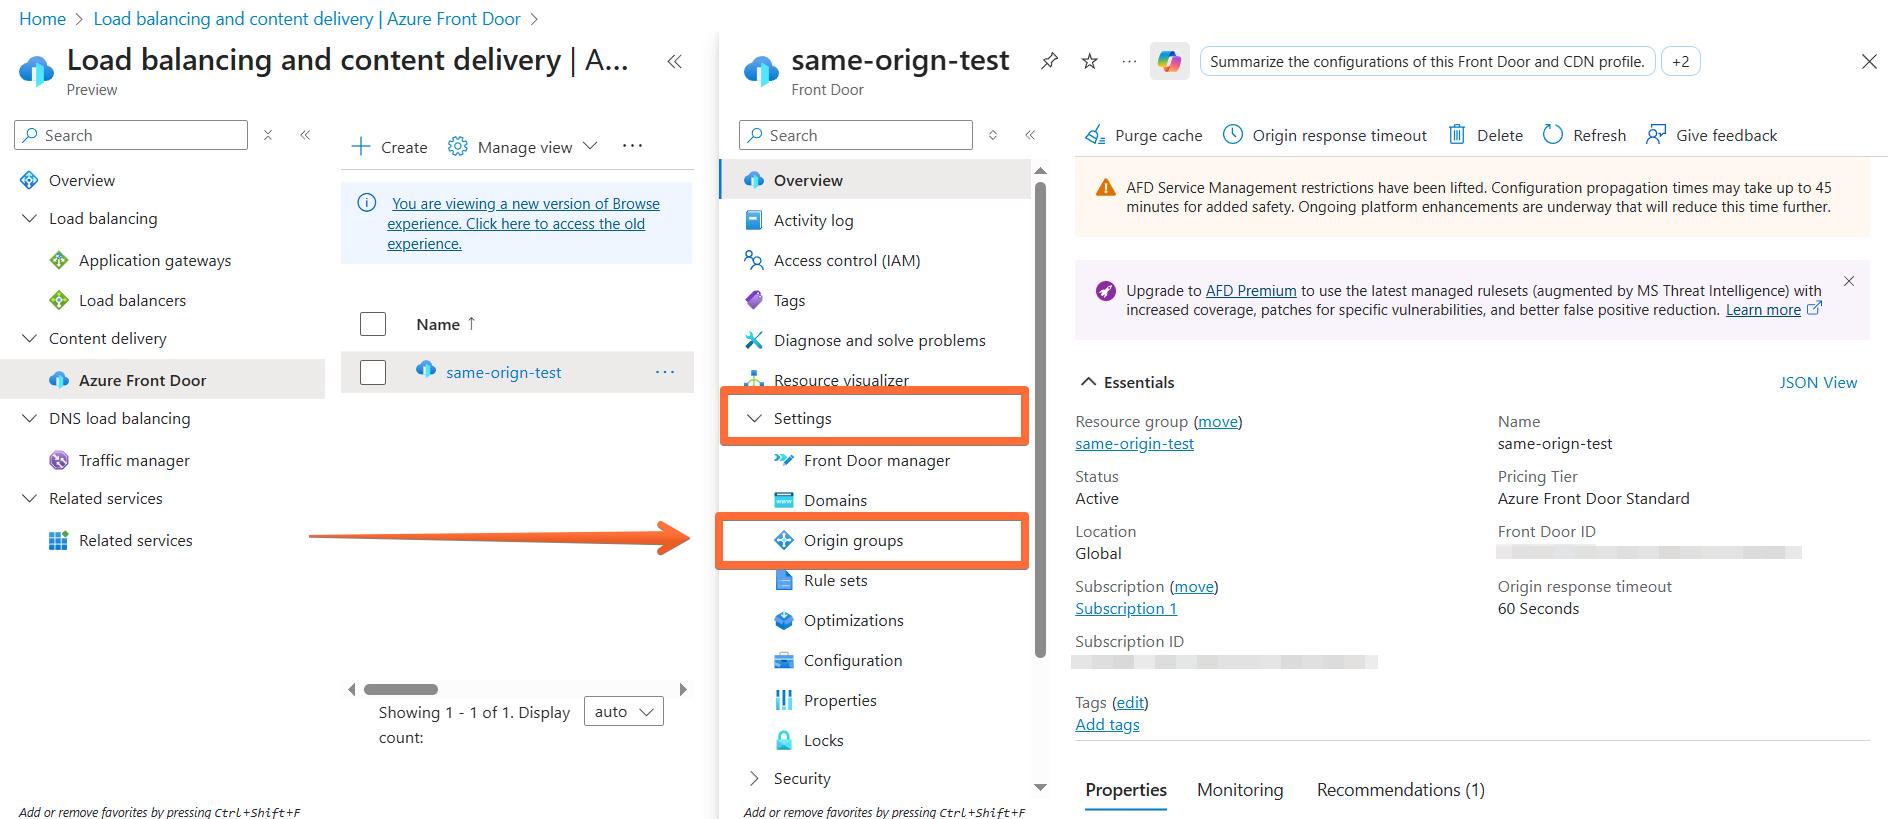
Task: Open the AFD Premium link
Action: pyautogui.click(x=1251, y=290)
